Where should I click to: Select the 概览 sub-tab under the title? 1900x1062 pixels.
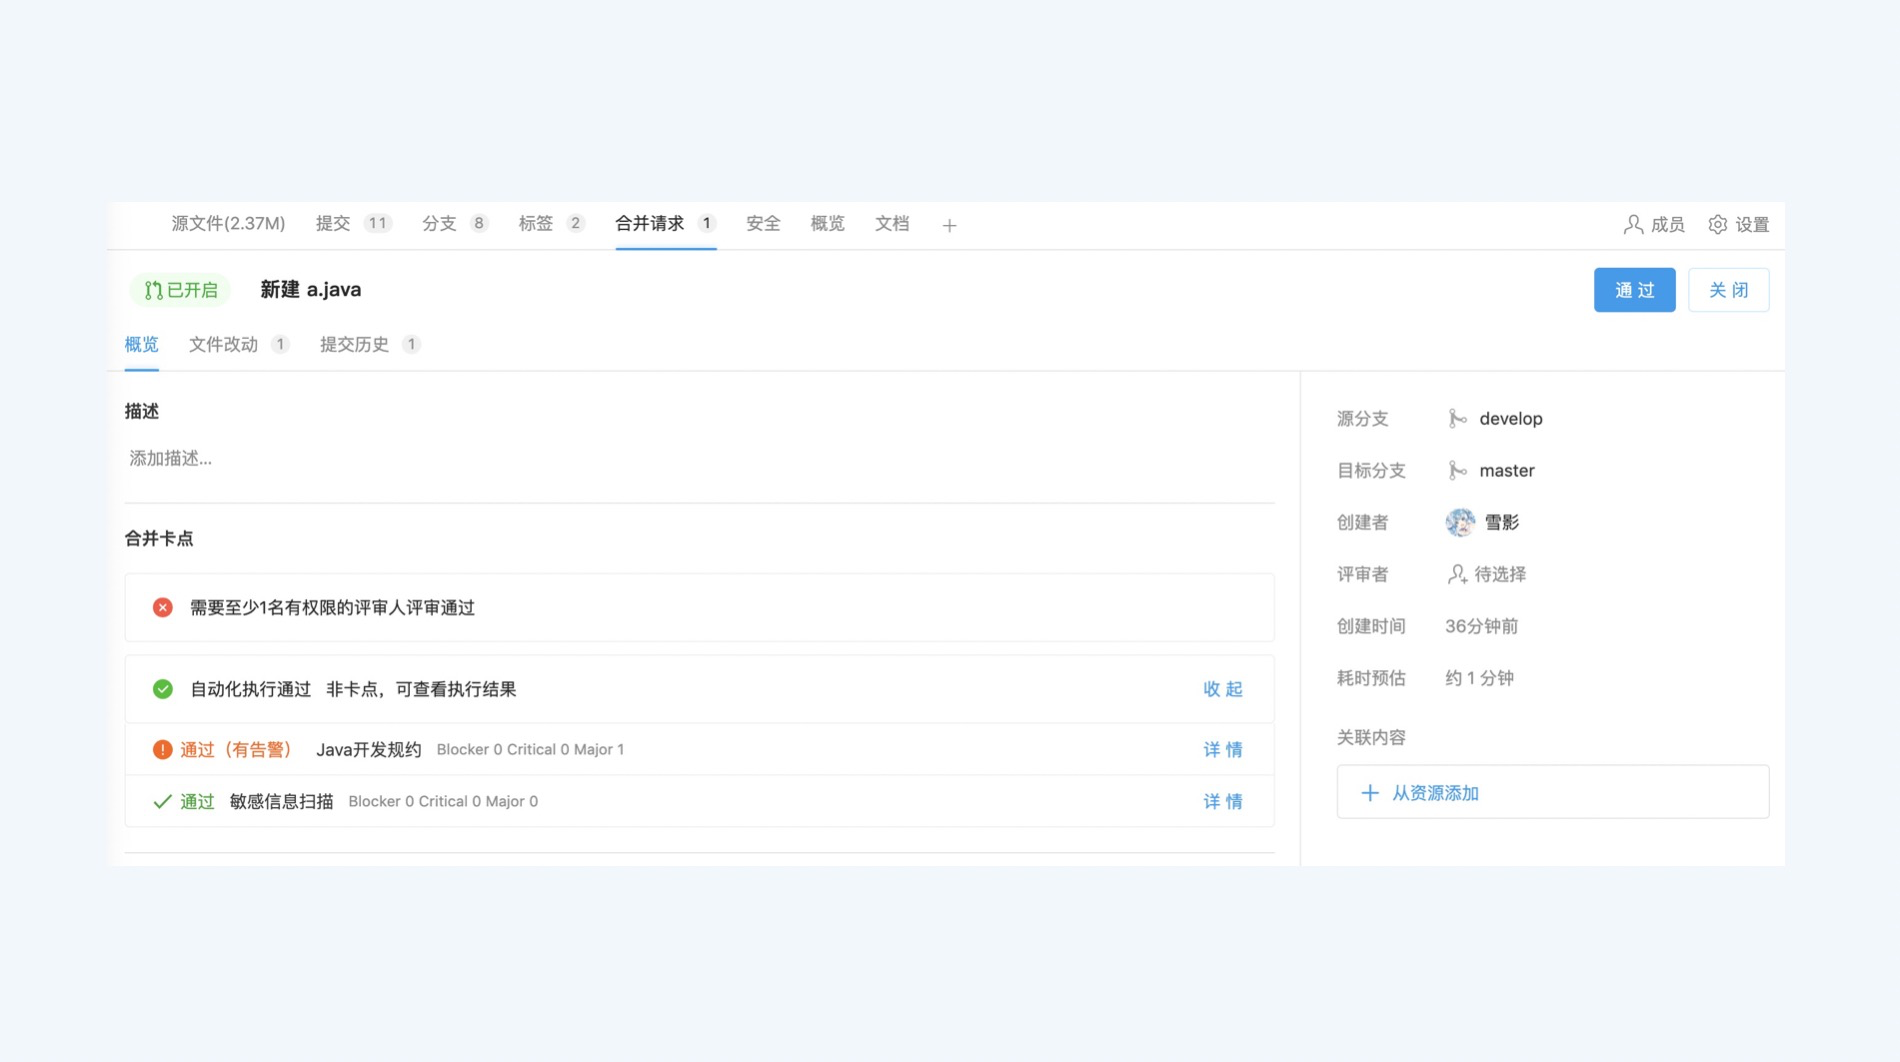click(x=141, y=345)
